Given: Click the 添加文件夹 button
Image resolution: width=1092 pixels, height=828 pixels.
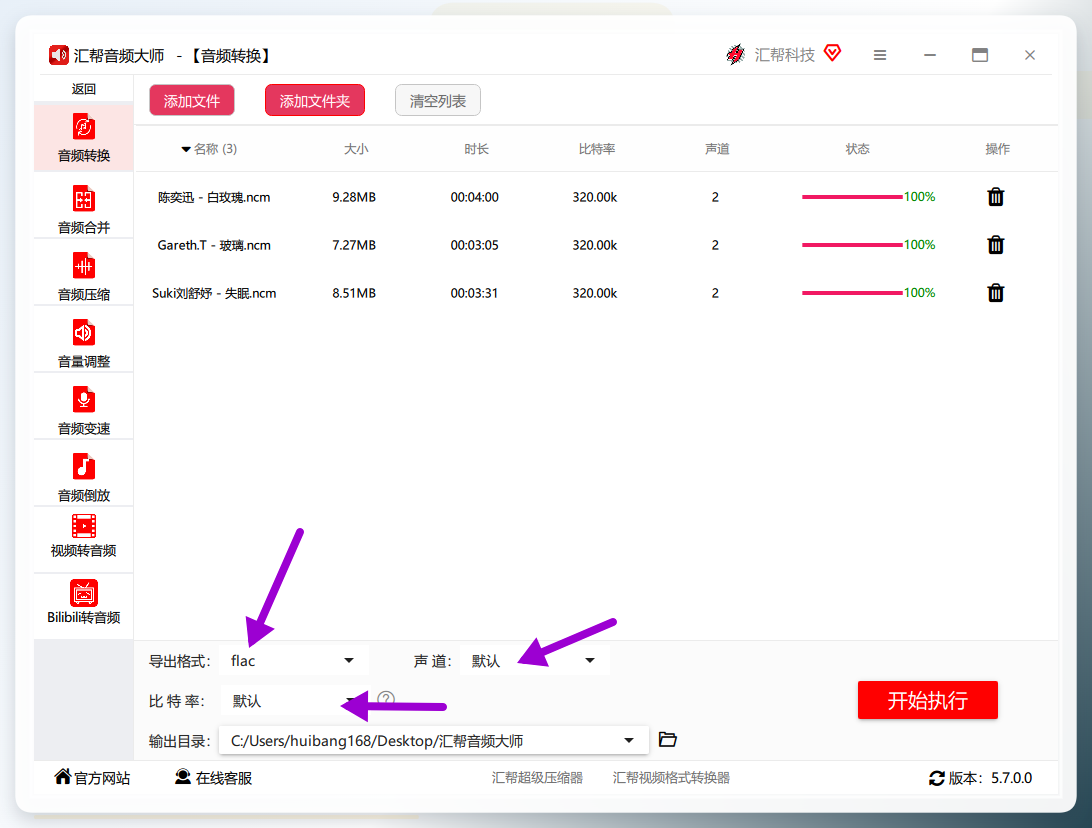Looking at the screenshot, I should point(315,101).
